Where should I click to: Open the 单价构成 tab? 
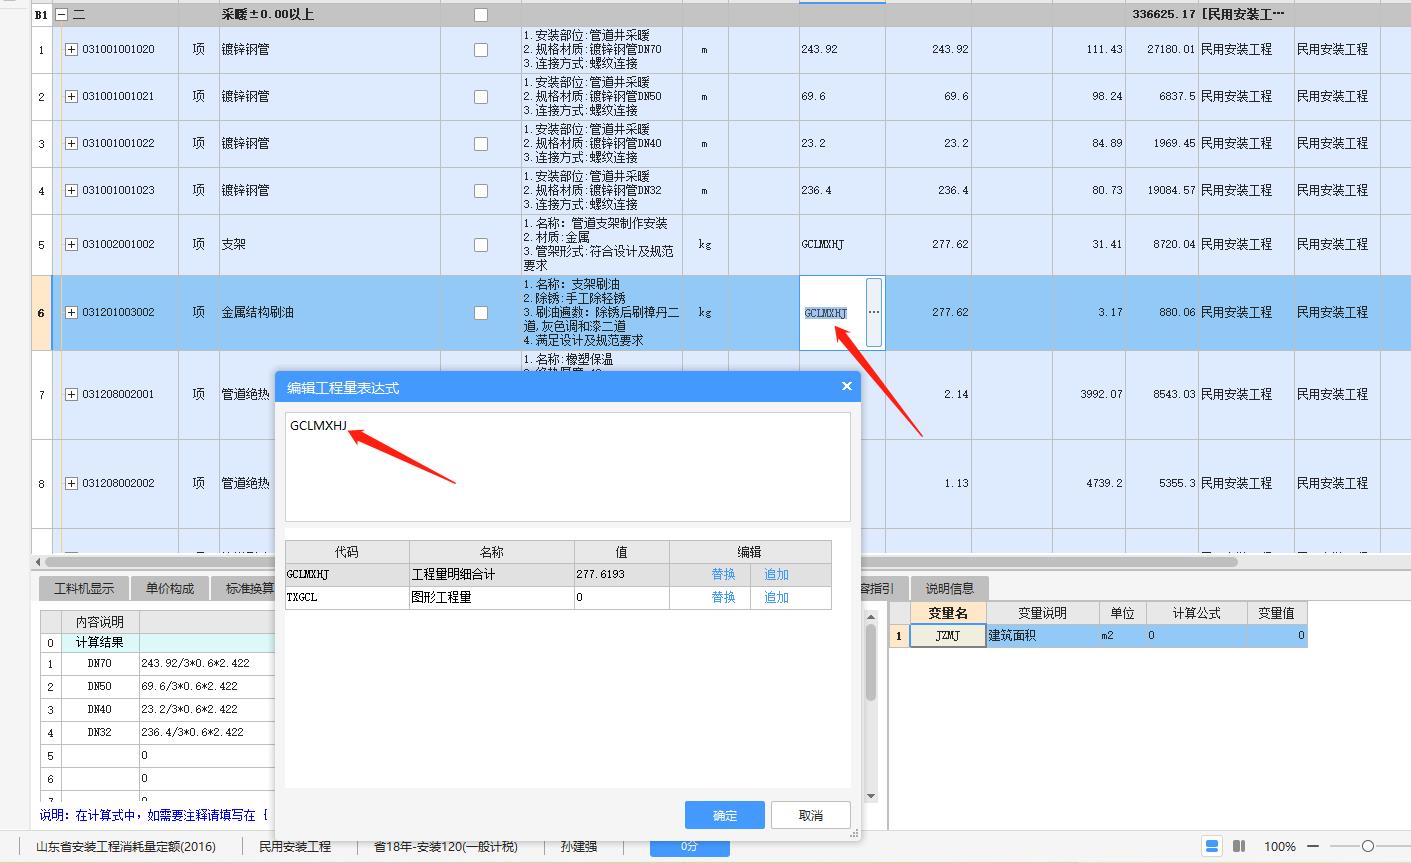169,588
